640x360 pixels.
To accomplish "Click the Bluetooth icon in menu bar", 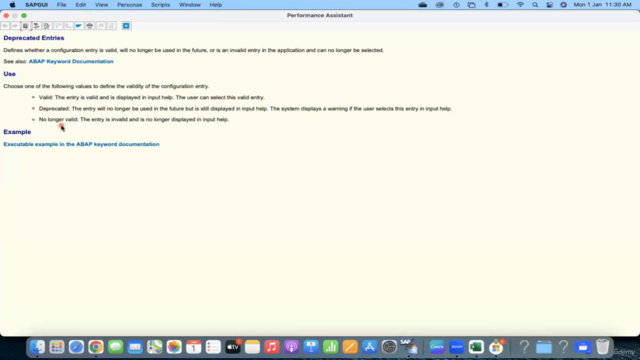I will coord(487,5).
